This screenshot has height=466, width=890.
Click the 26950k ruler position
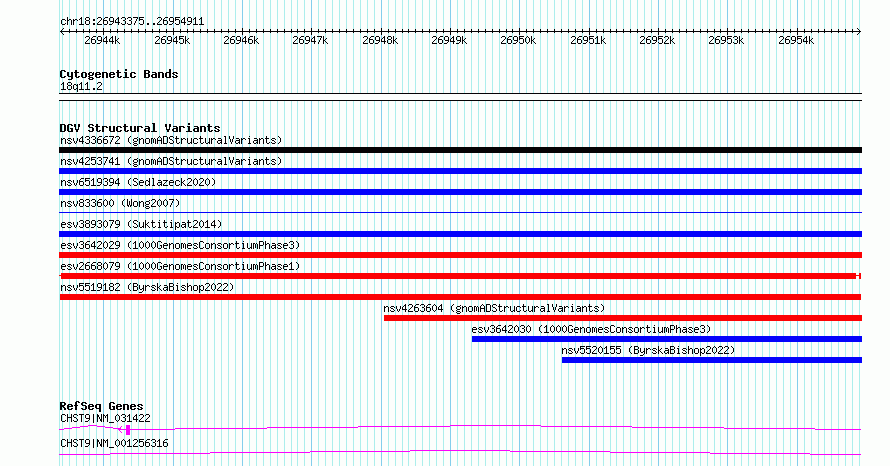518,40
